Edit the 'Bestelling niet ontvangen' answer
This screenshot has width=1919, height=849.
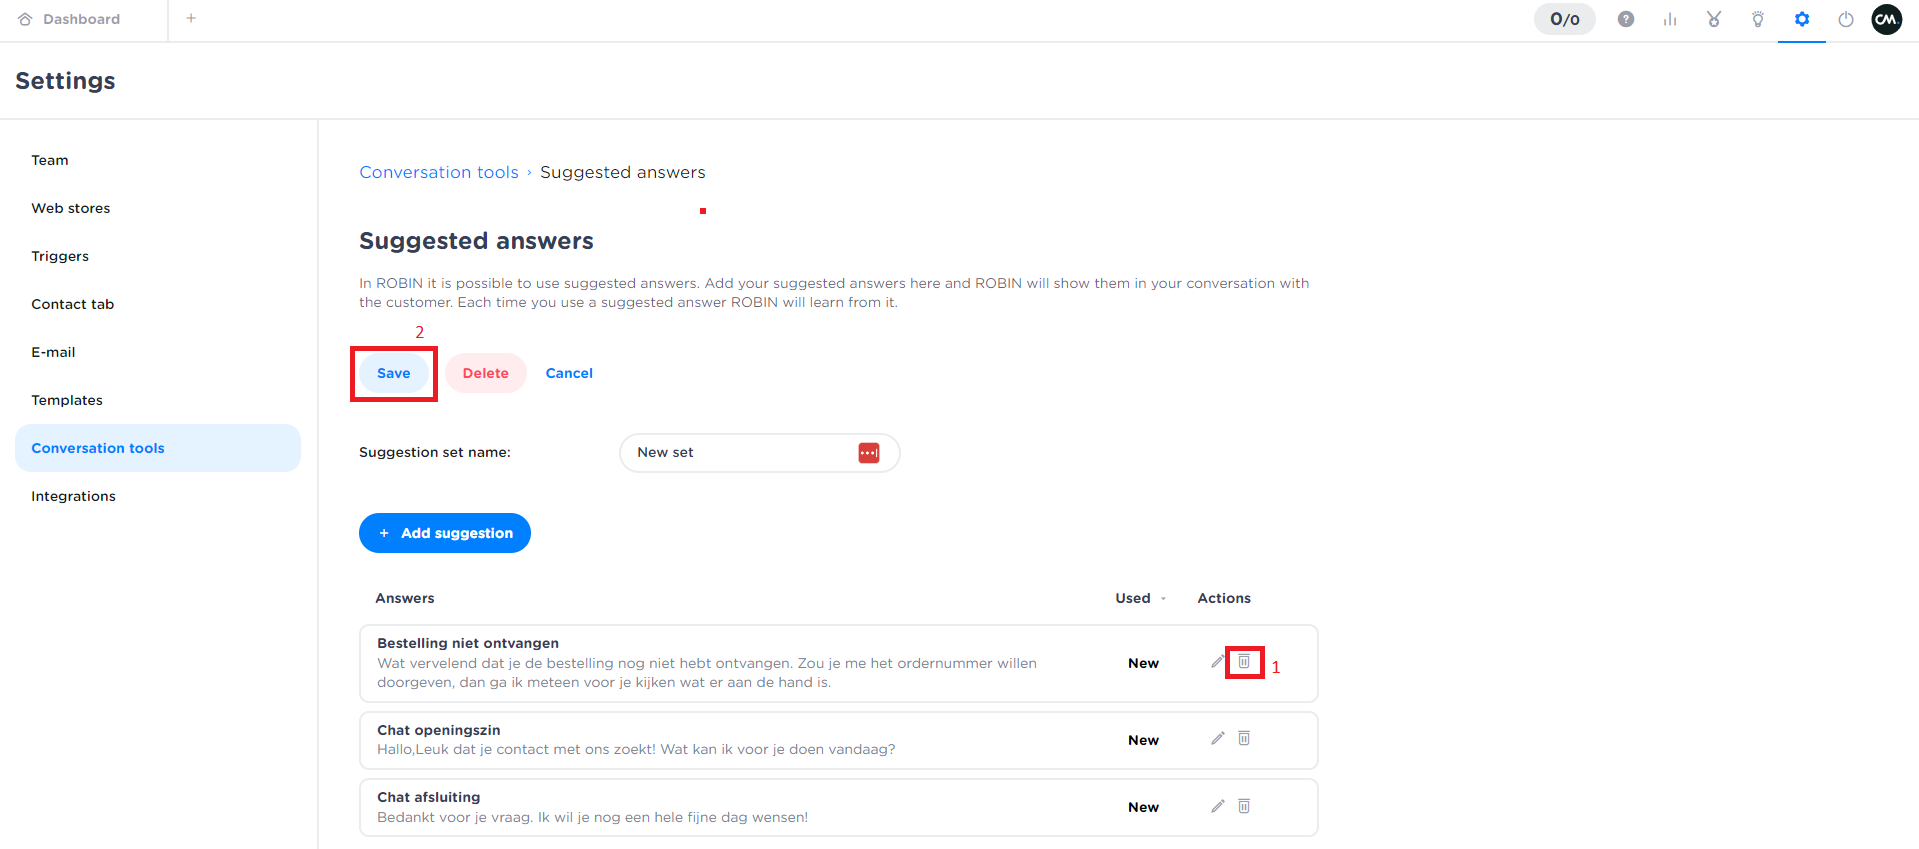click(1218, 662)
